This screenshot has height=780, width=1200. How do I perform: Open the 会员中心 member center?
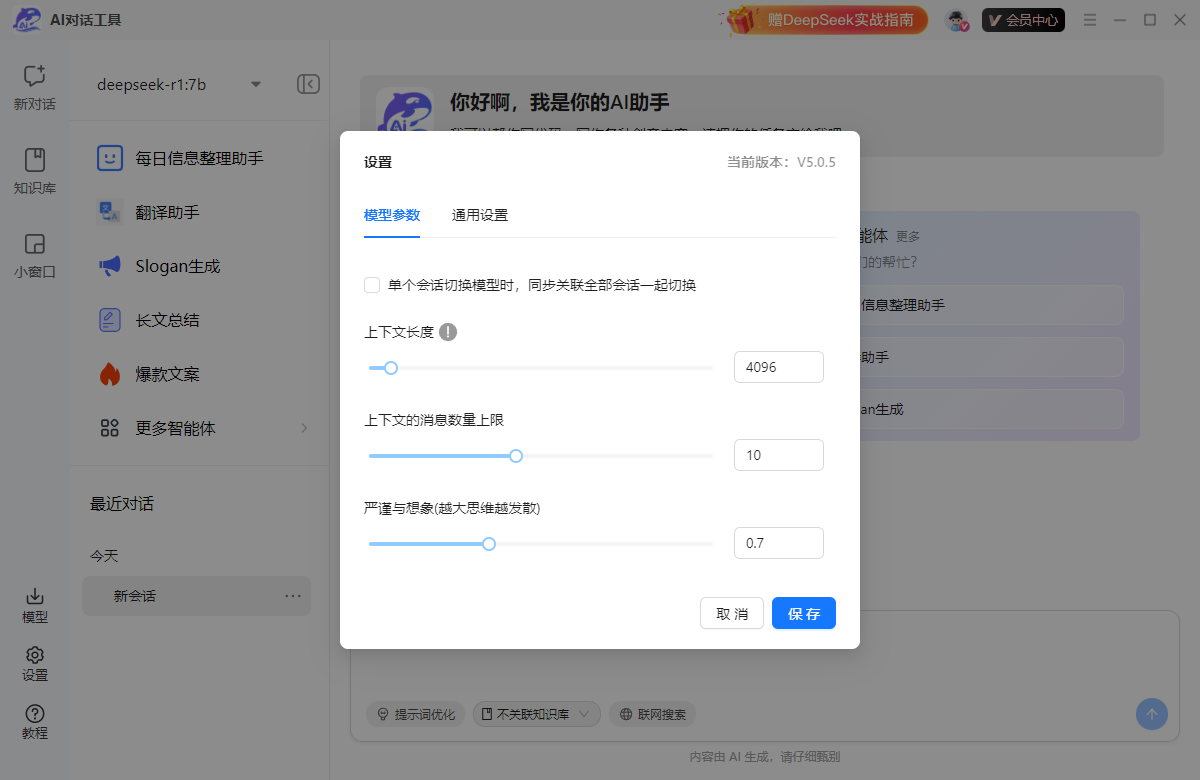(x=1023, y=20)
